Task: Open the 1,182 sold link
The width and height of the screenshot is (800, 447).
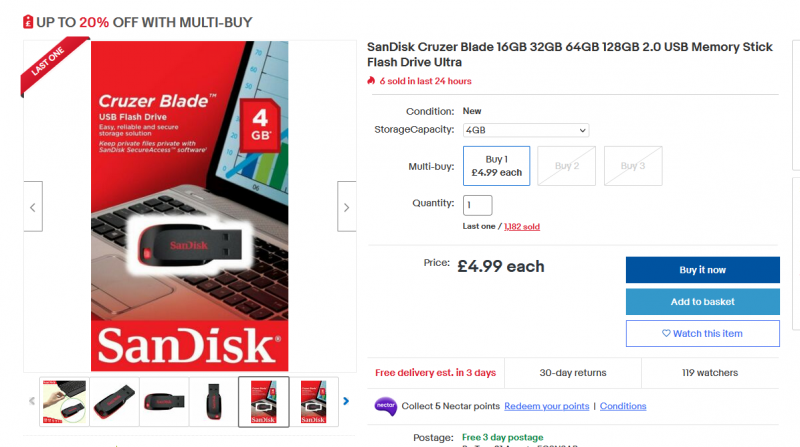Action: point(521,227)
